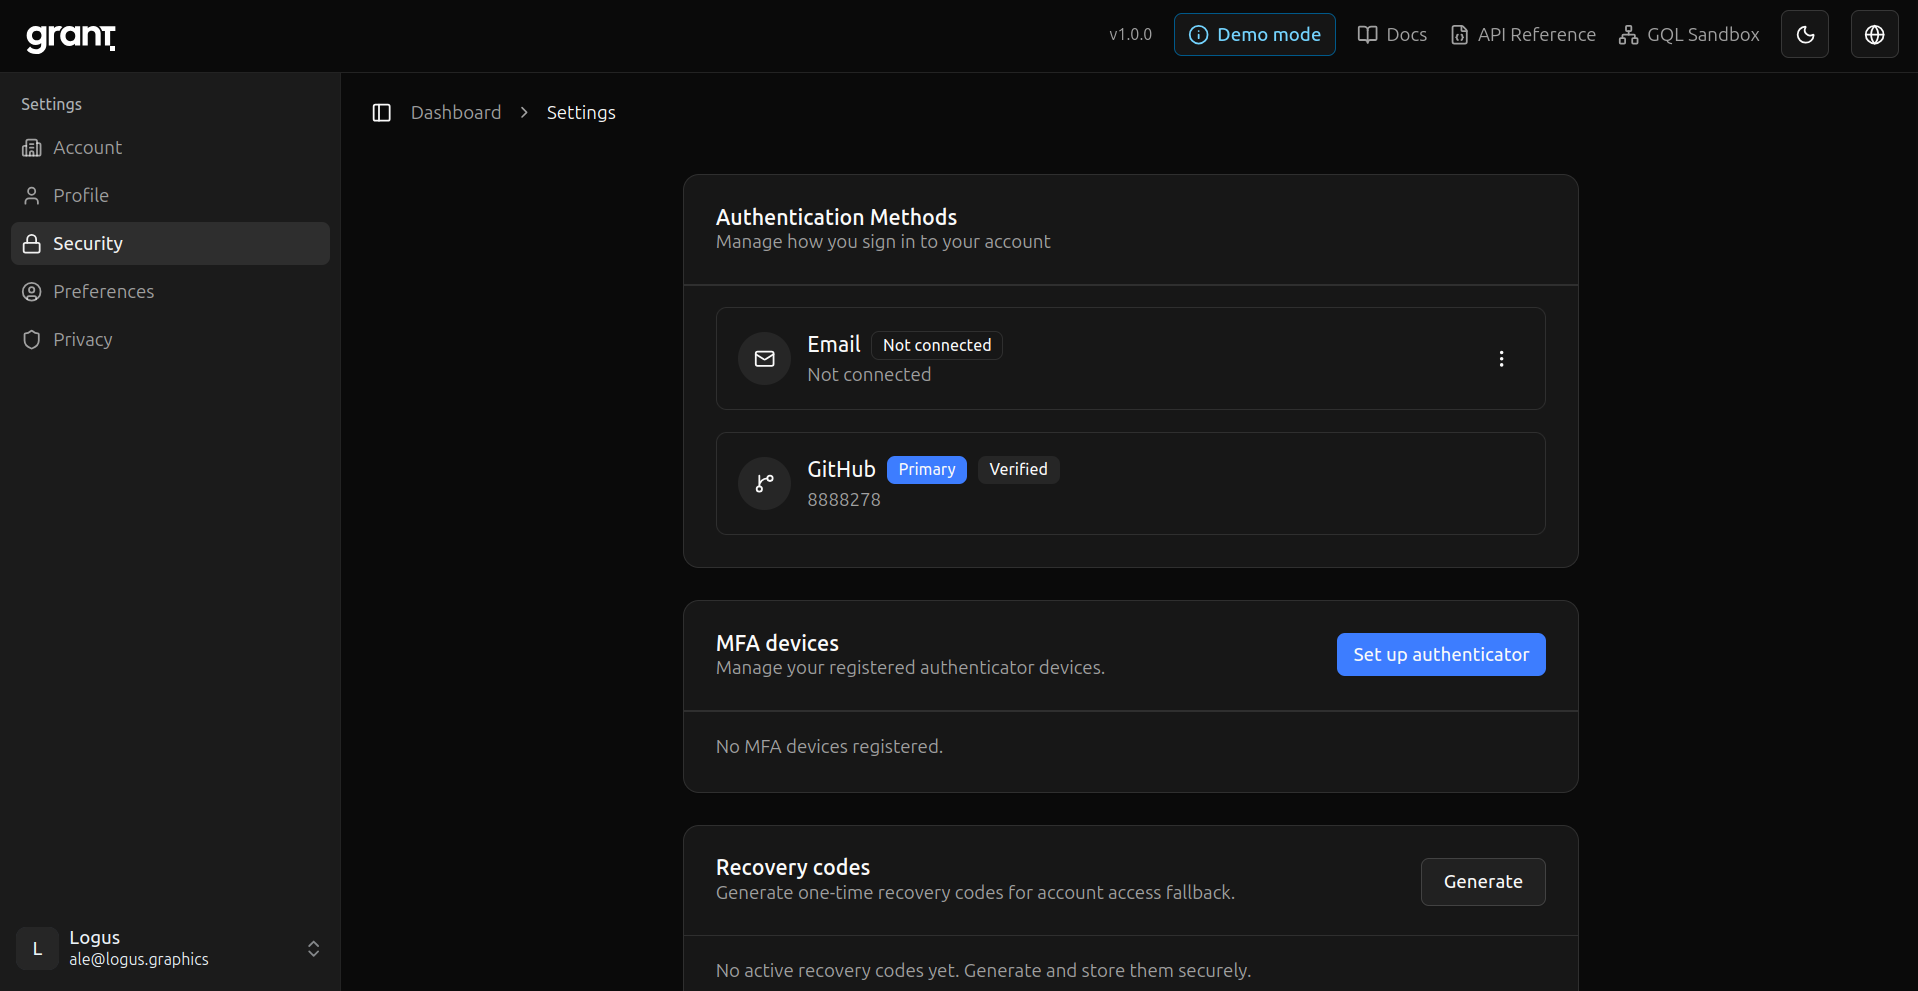Click 'No MFA devices registered.' text
Image resolution: width=1918 pixels, height=991 pixels.
(829, 747)
